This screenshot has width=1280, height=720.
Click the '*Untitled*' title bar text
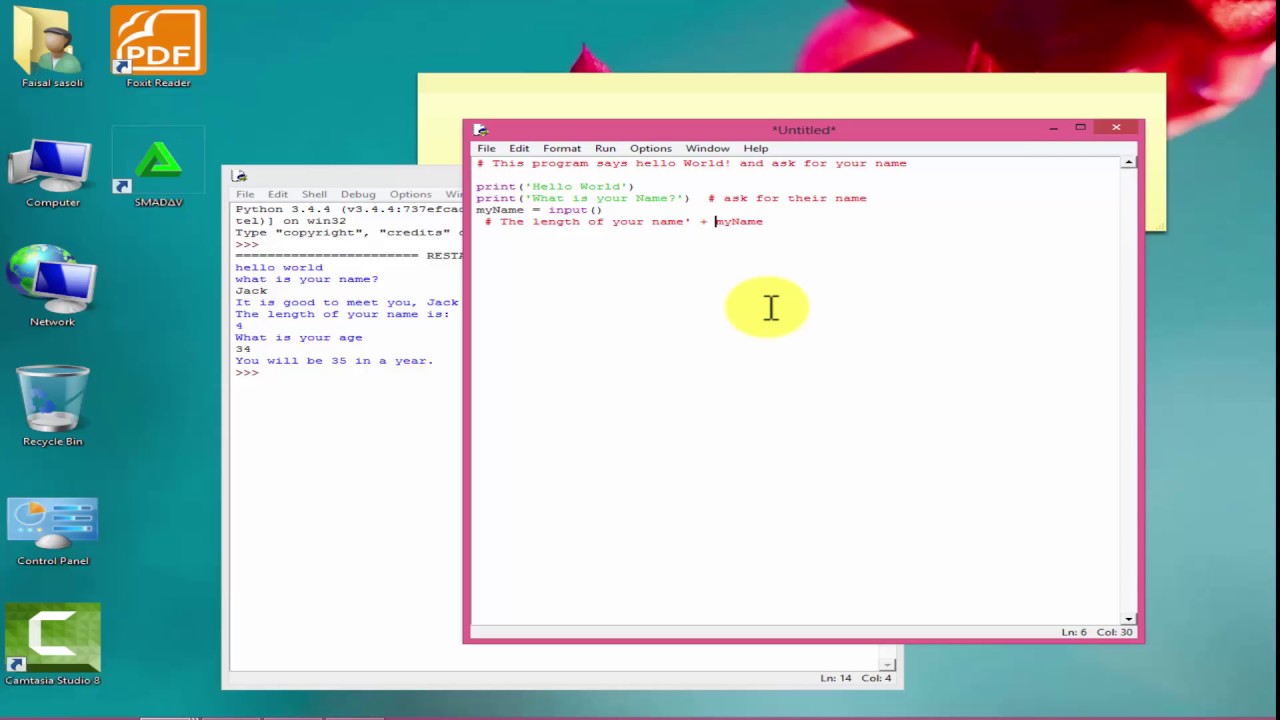(804, 130)
